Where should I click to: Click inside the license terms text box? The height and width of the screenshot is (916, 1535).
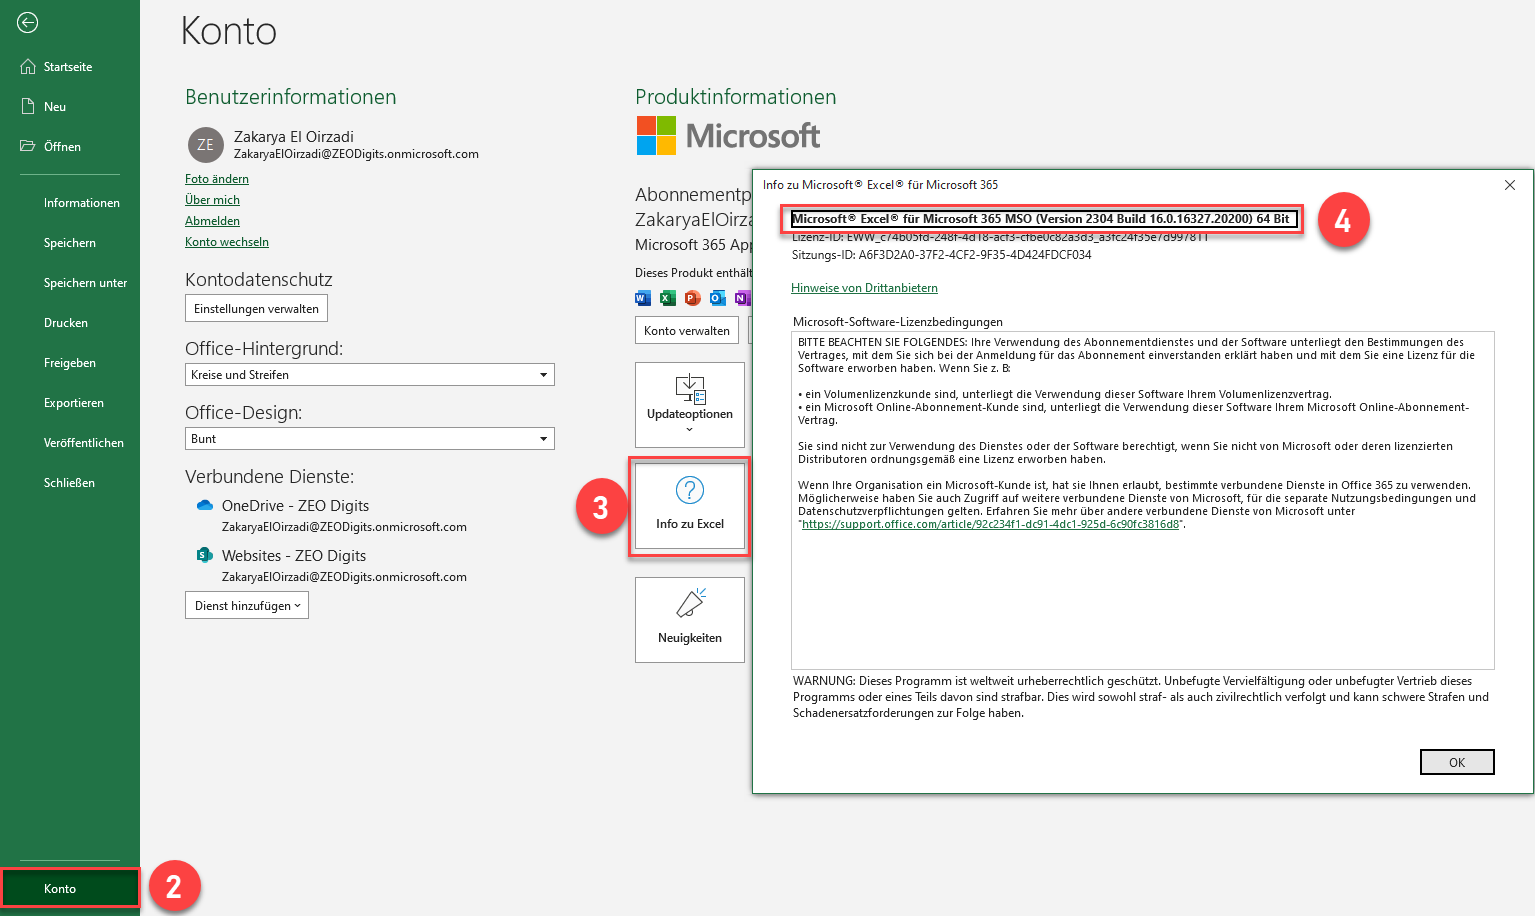(x=1142, y=500)
